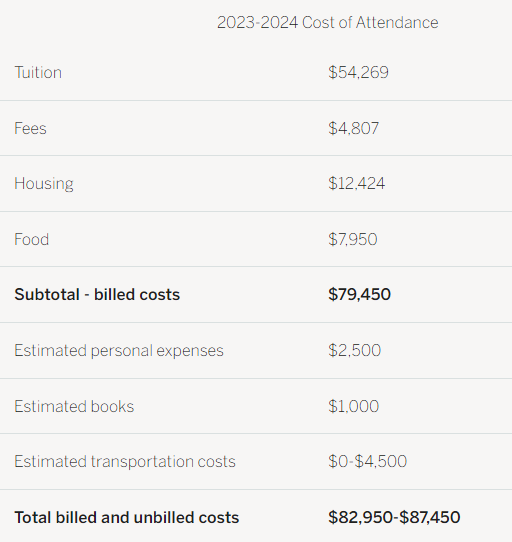Click the $79,450 subtotal amount
Screen dimensions: 512x542
(x=359, y=295)
